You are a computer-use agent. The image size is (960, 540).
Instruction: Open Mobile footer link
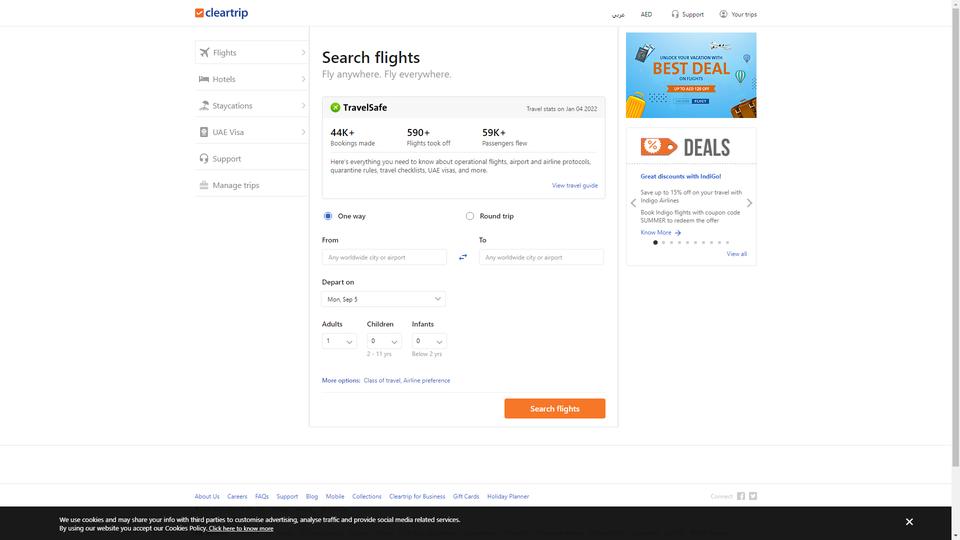[335, 497]
